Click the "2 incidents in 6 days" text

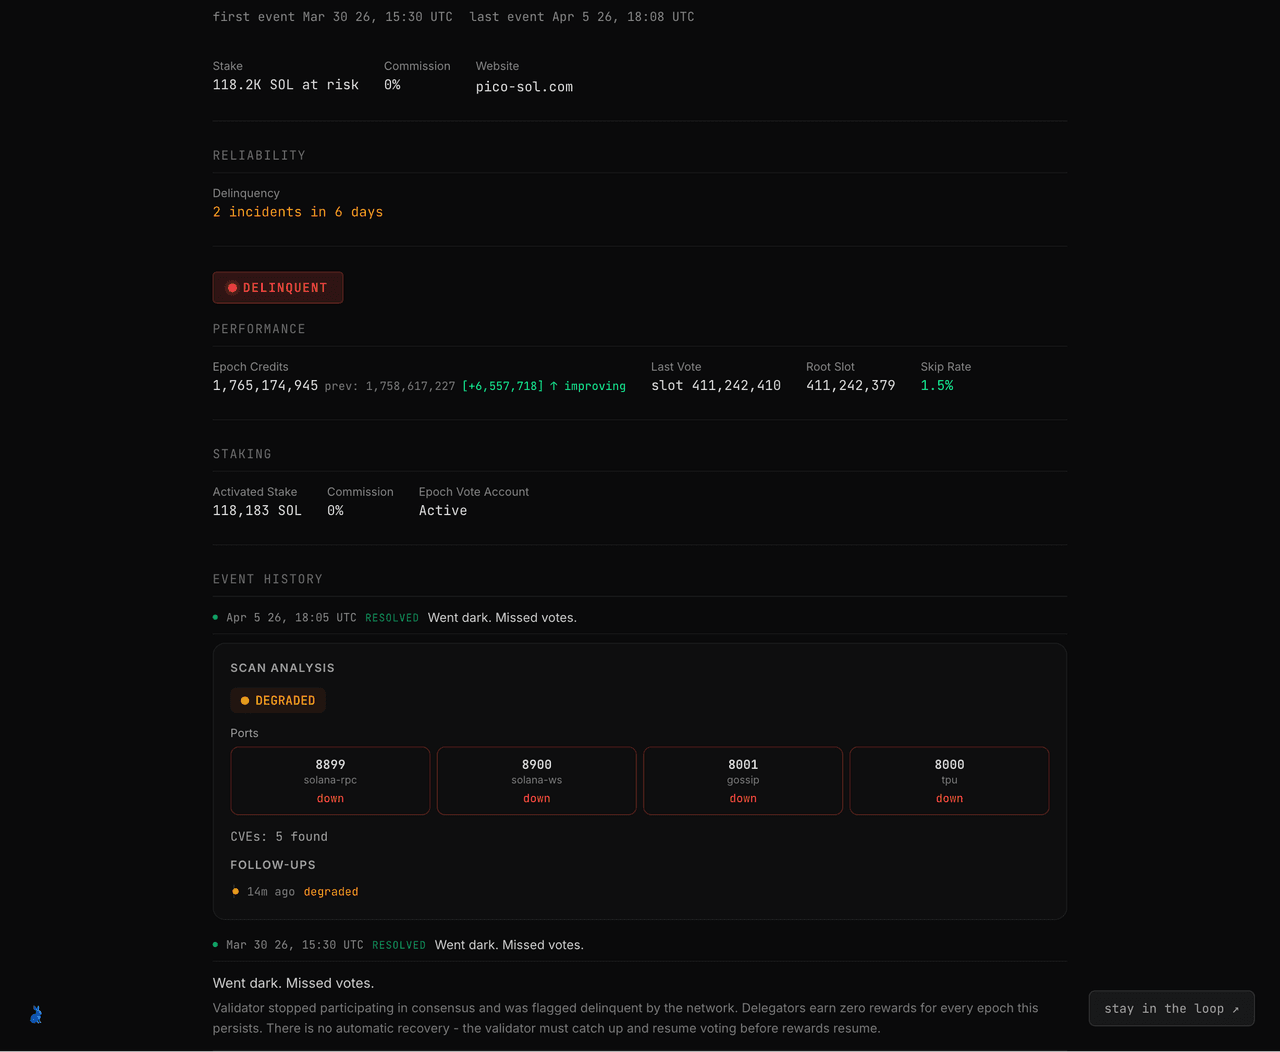297,212
